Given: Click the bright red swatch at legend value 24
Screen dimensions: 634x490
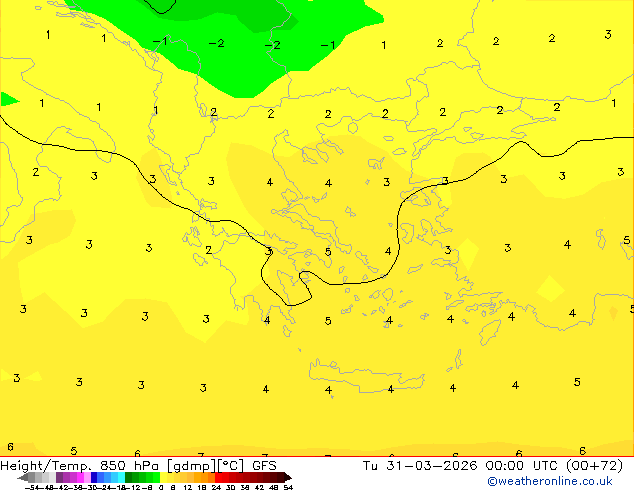Looking at the screenshot, I should tap(219, 477).
